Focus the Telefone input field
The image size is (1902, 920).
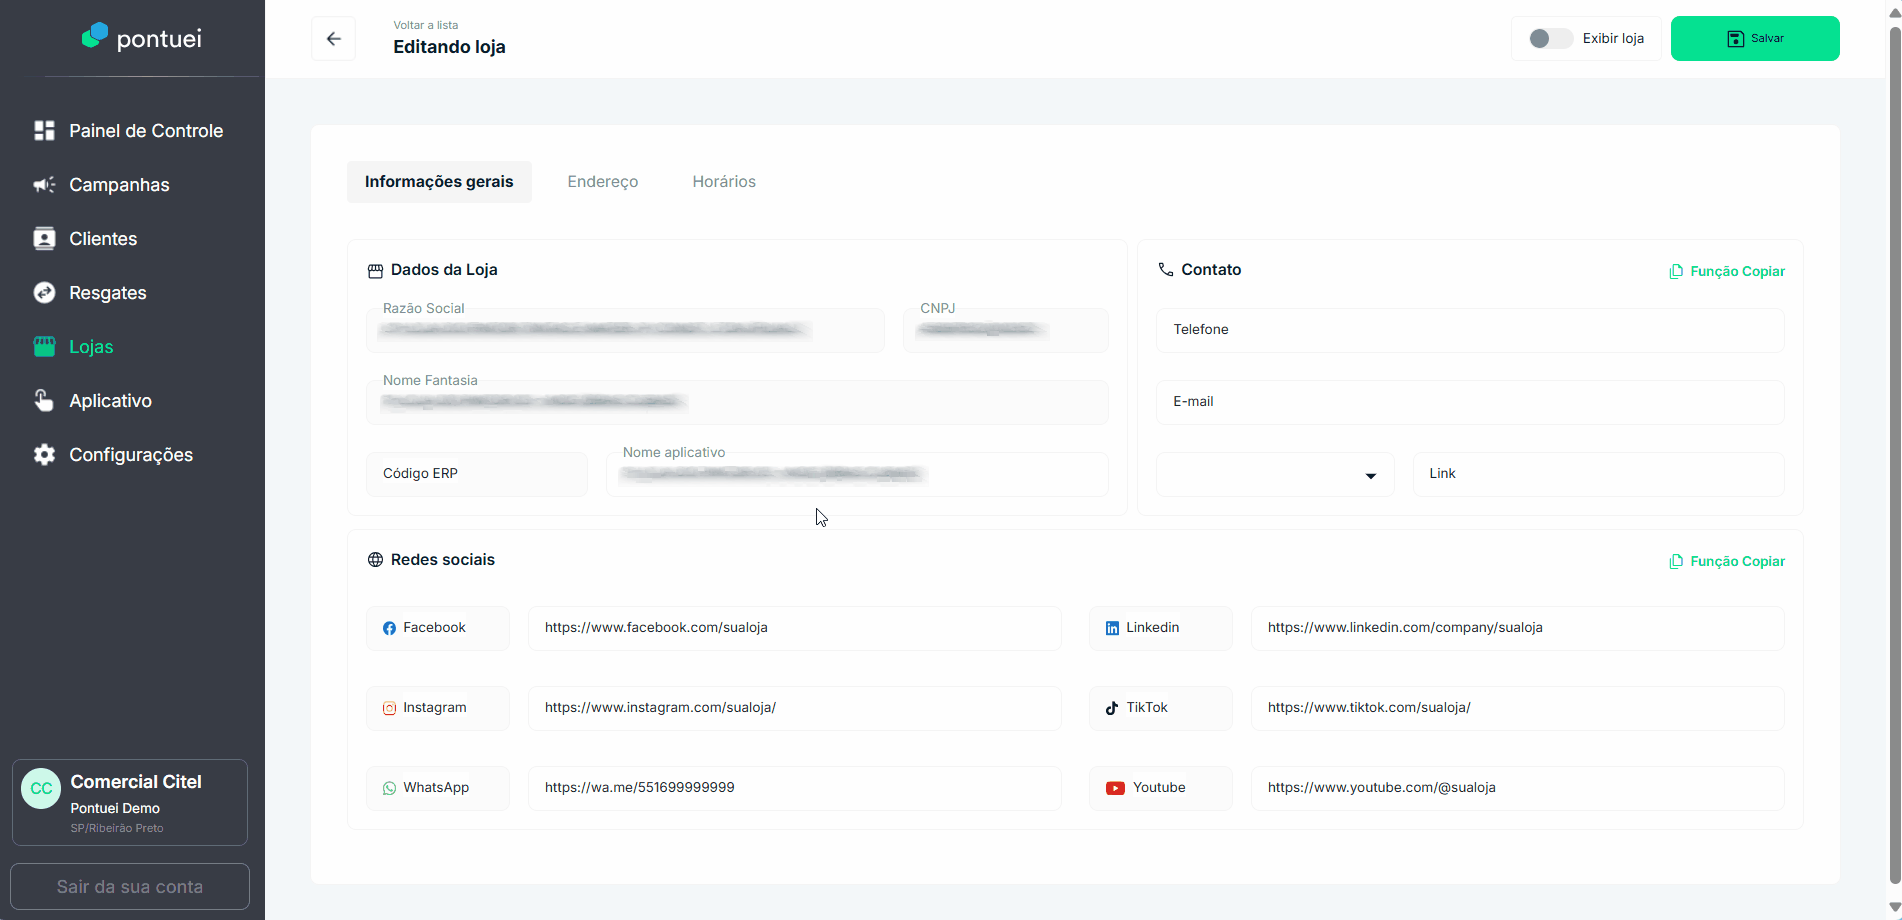click(1470, 331)
